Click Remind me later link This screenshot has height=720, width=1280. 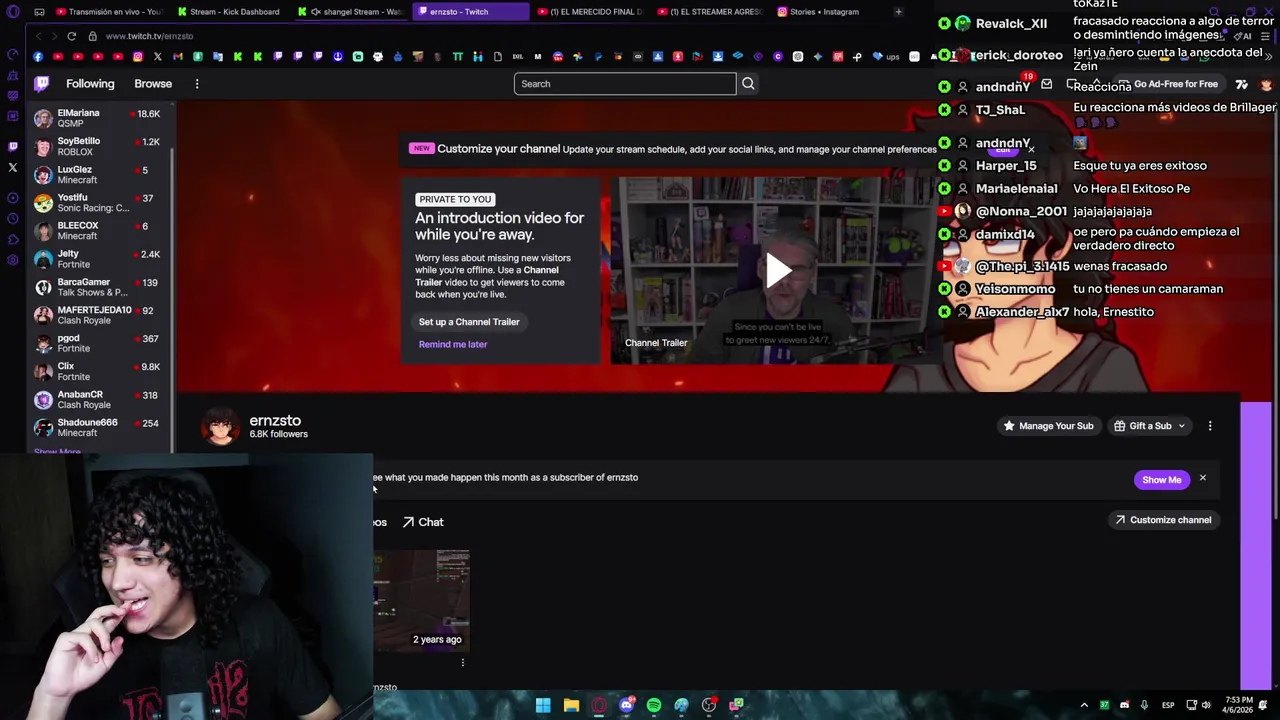(453, 344)
